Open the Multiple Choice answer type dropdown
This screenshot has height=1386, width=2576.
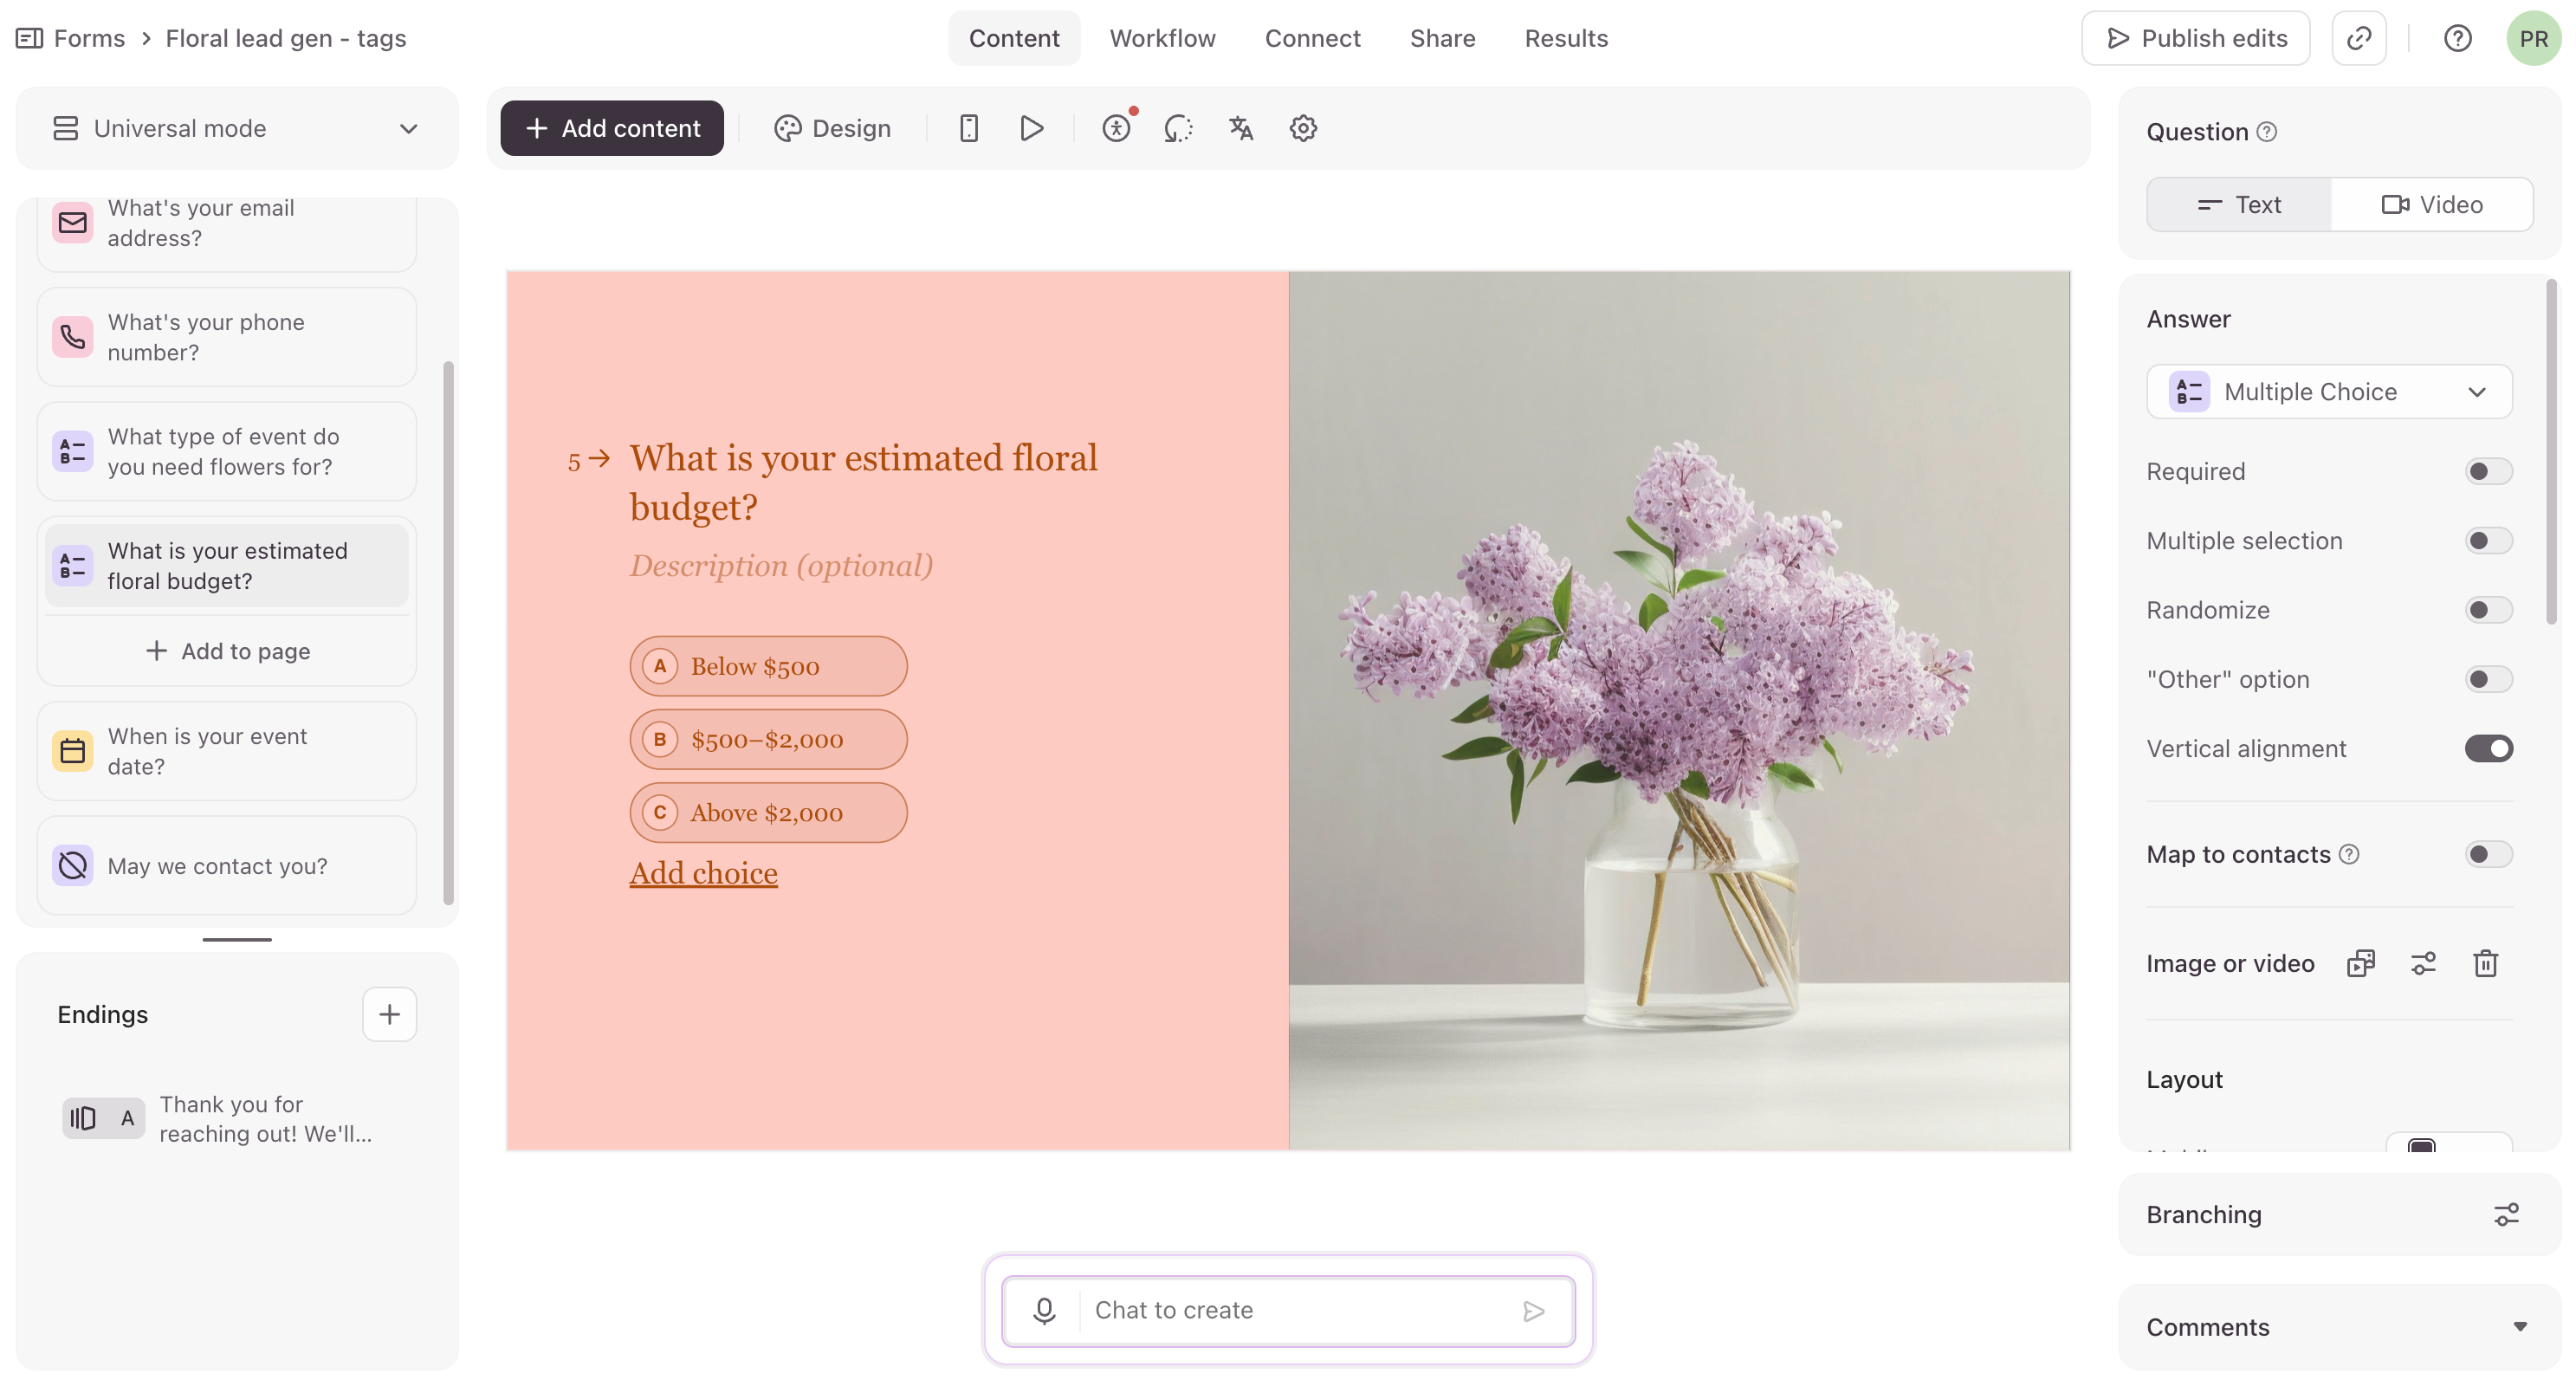(2328, 392)
